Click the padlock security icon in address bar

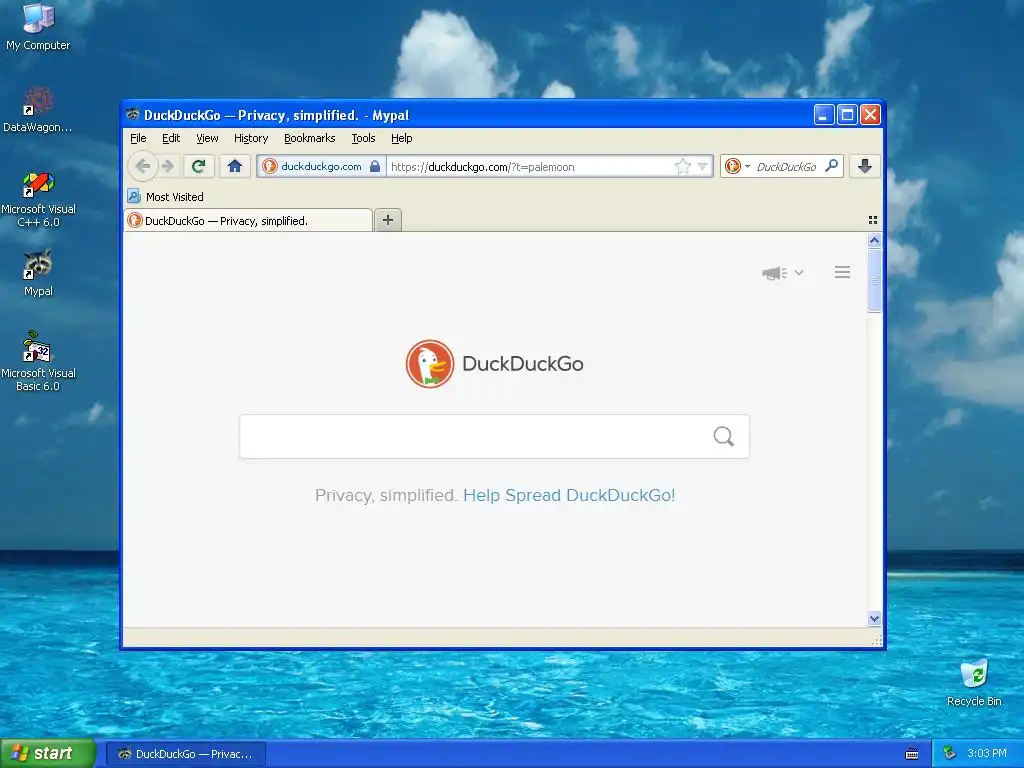(x=375, y=167)
